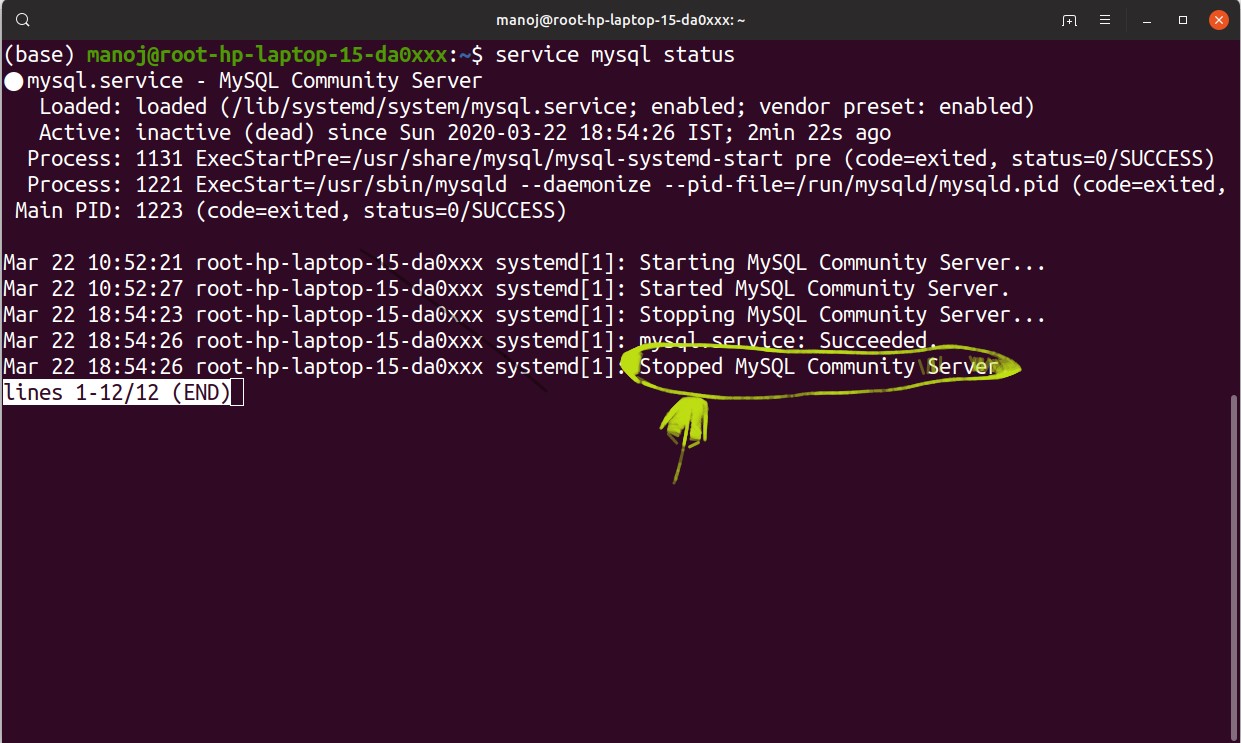
Task: Click the maximize window icon
Action: pyautogui.click(x=1181, y=19)
